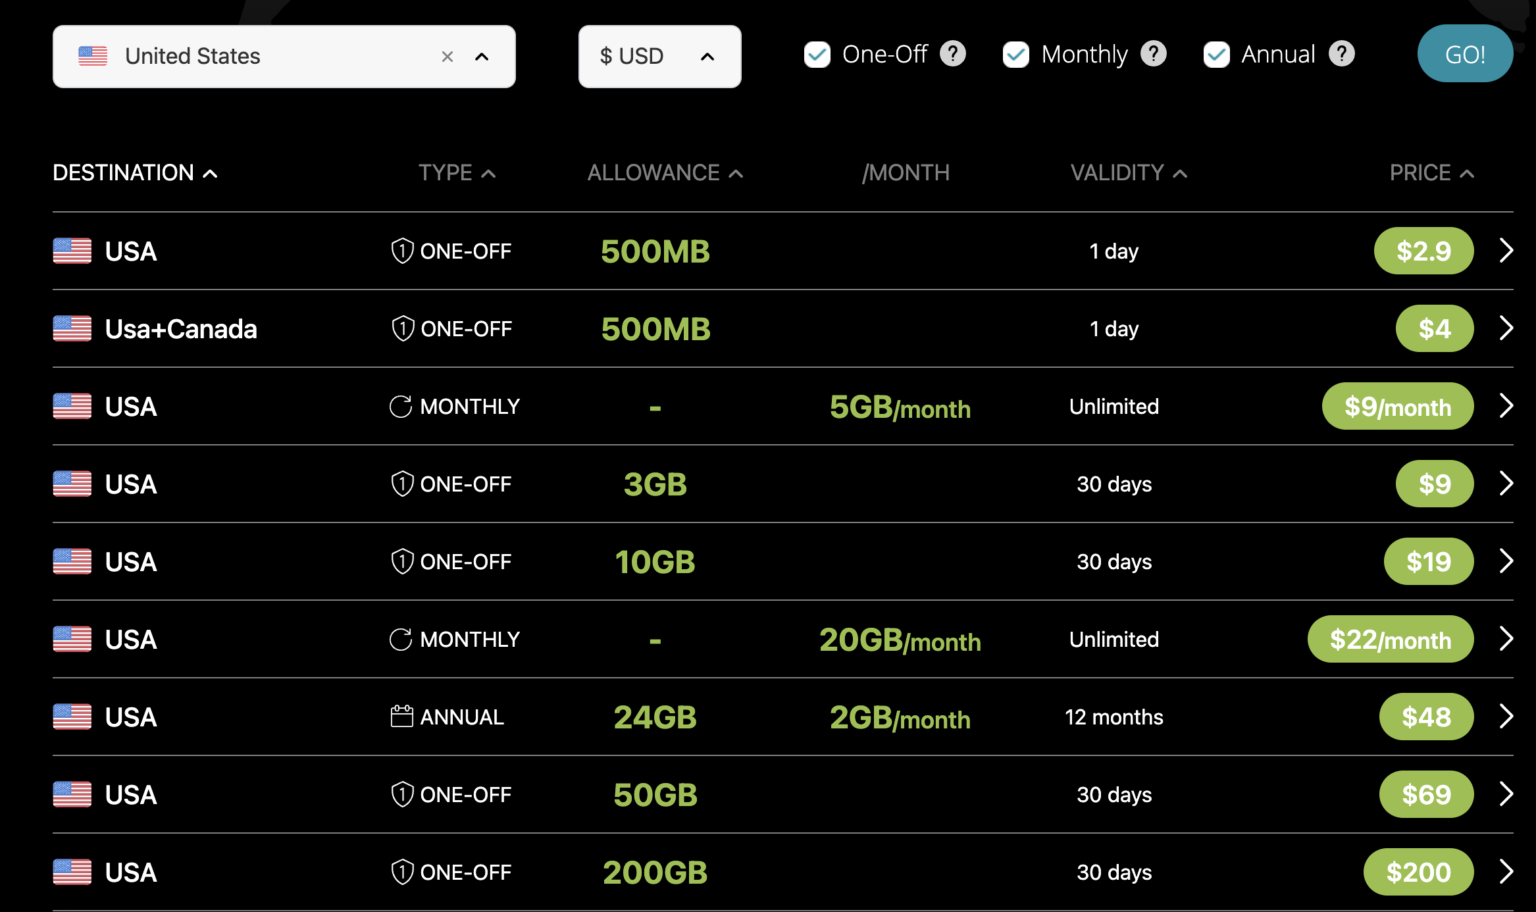Click the help icon next to One-Off

pyautogui.click(x=953, y=54)
